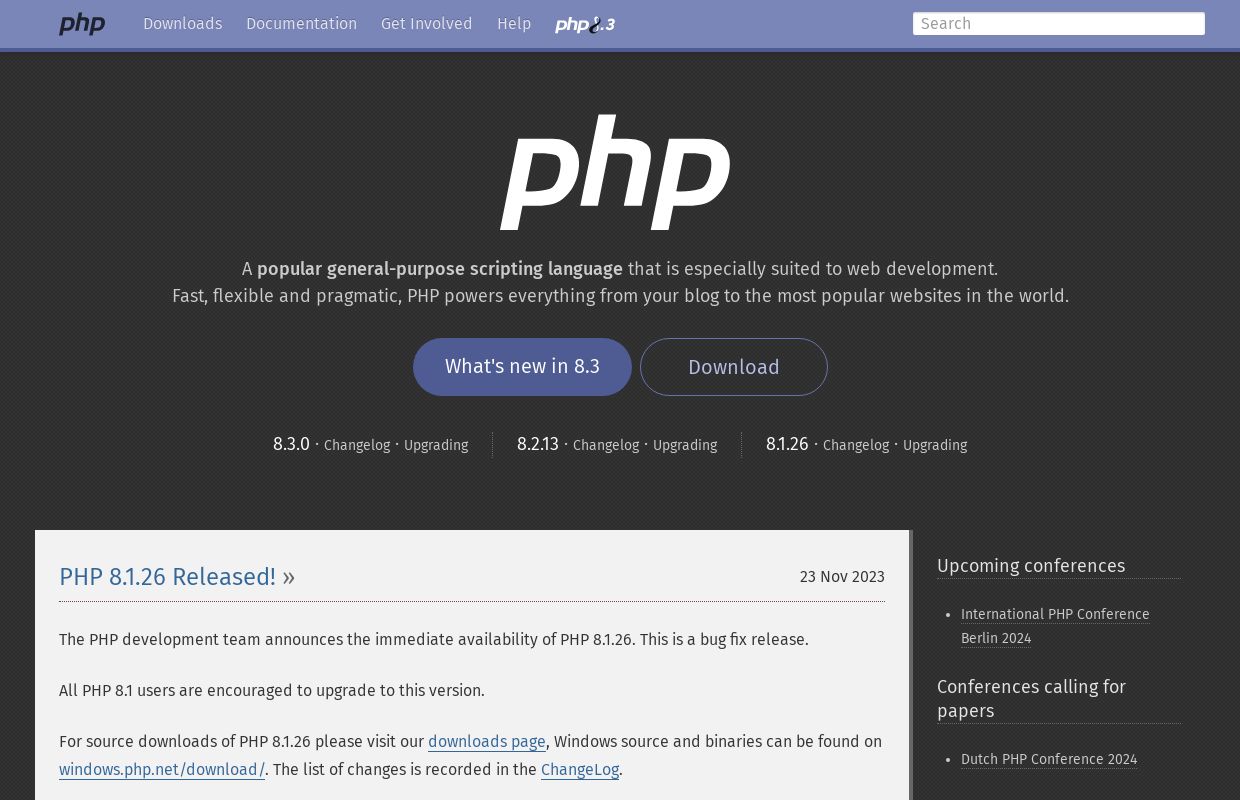The height and width of the screenshot is (800, 1240).
Task: Open the Downloads menu item
Action: pos(182,24)
